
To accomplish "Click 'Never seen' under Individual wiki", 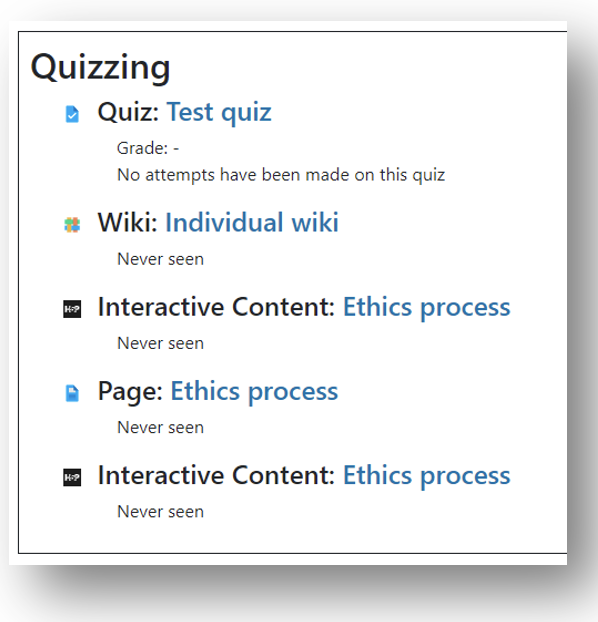I will click(160, 259).
